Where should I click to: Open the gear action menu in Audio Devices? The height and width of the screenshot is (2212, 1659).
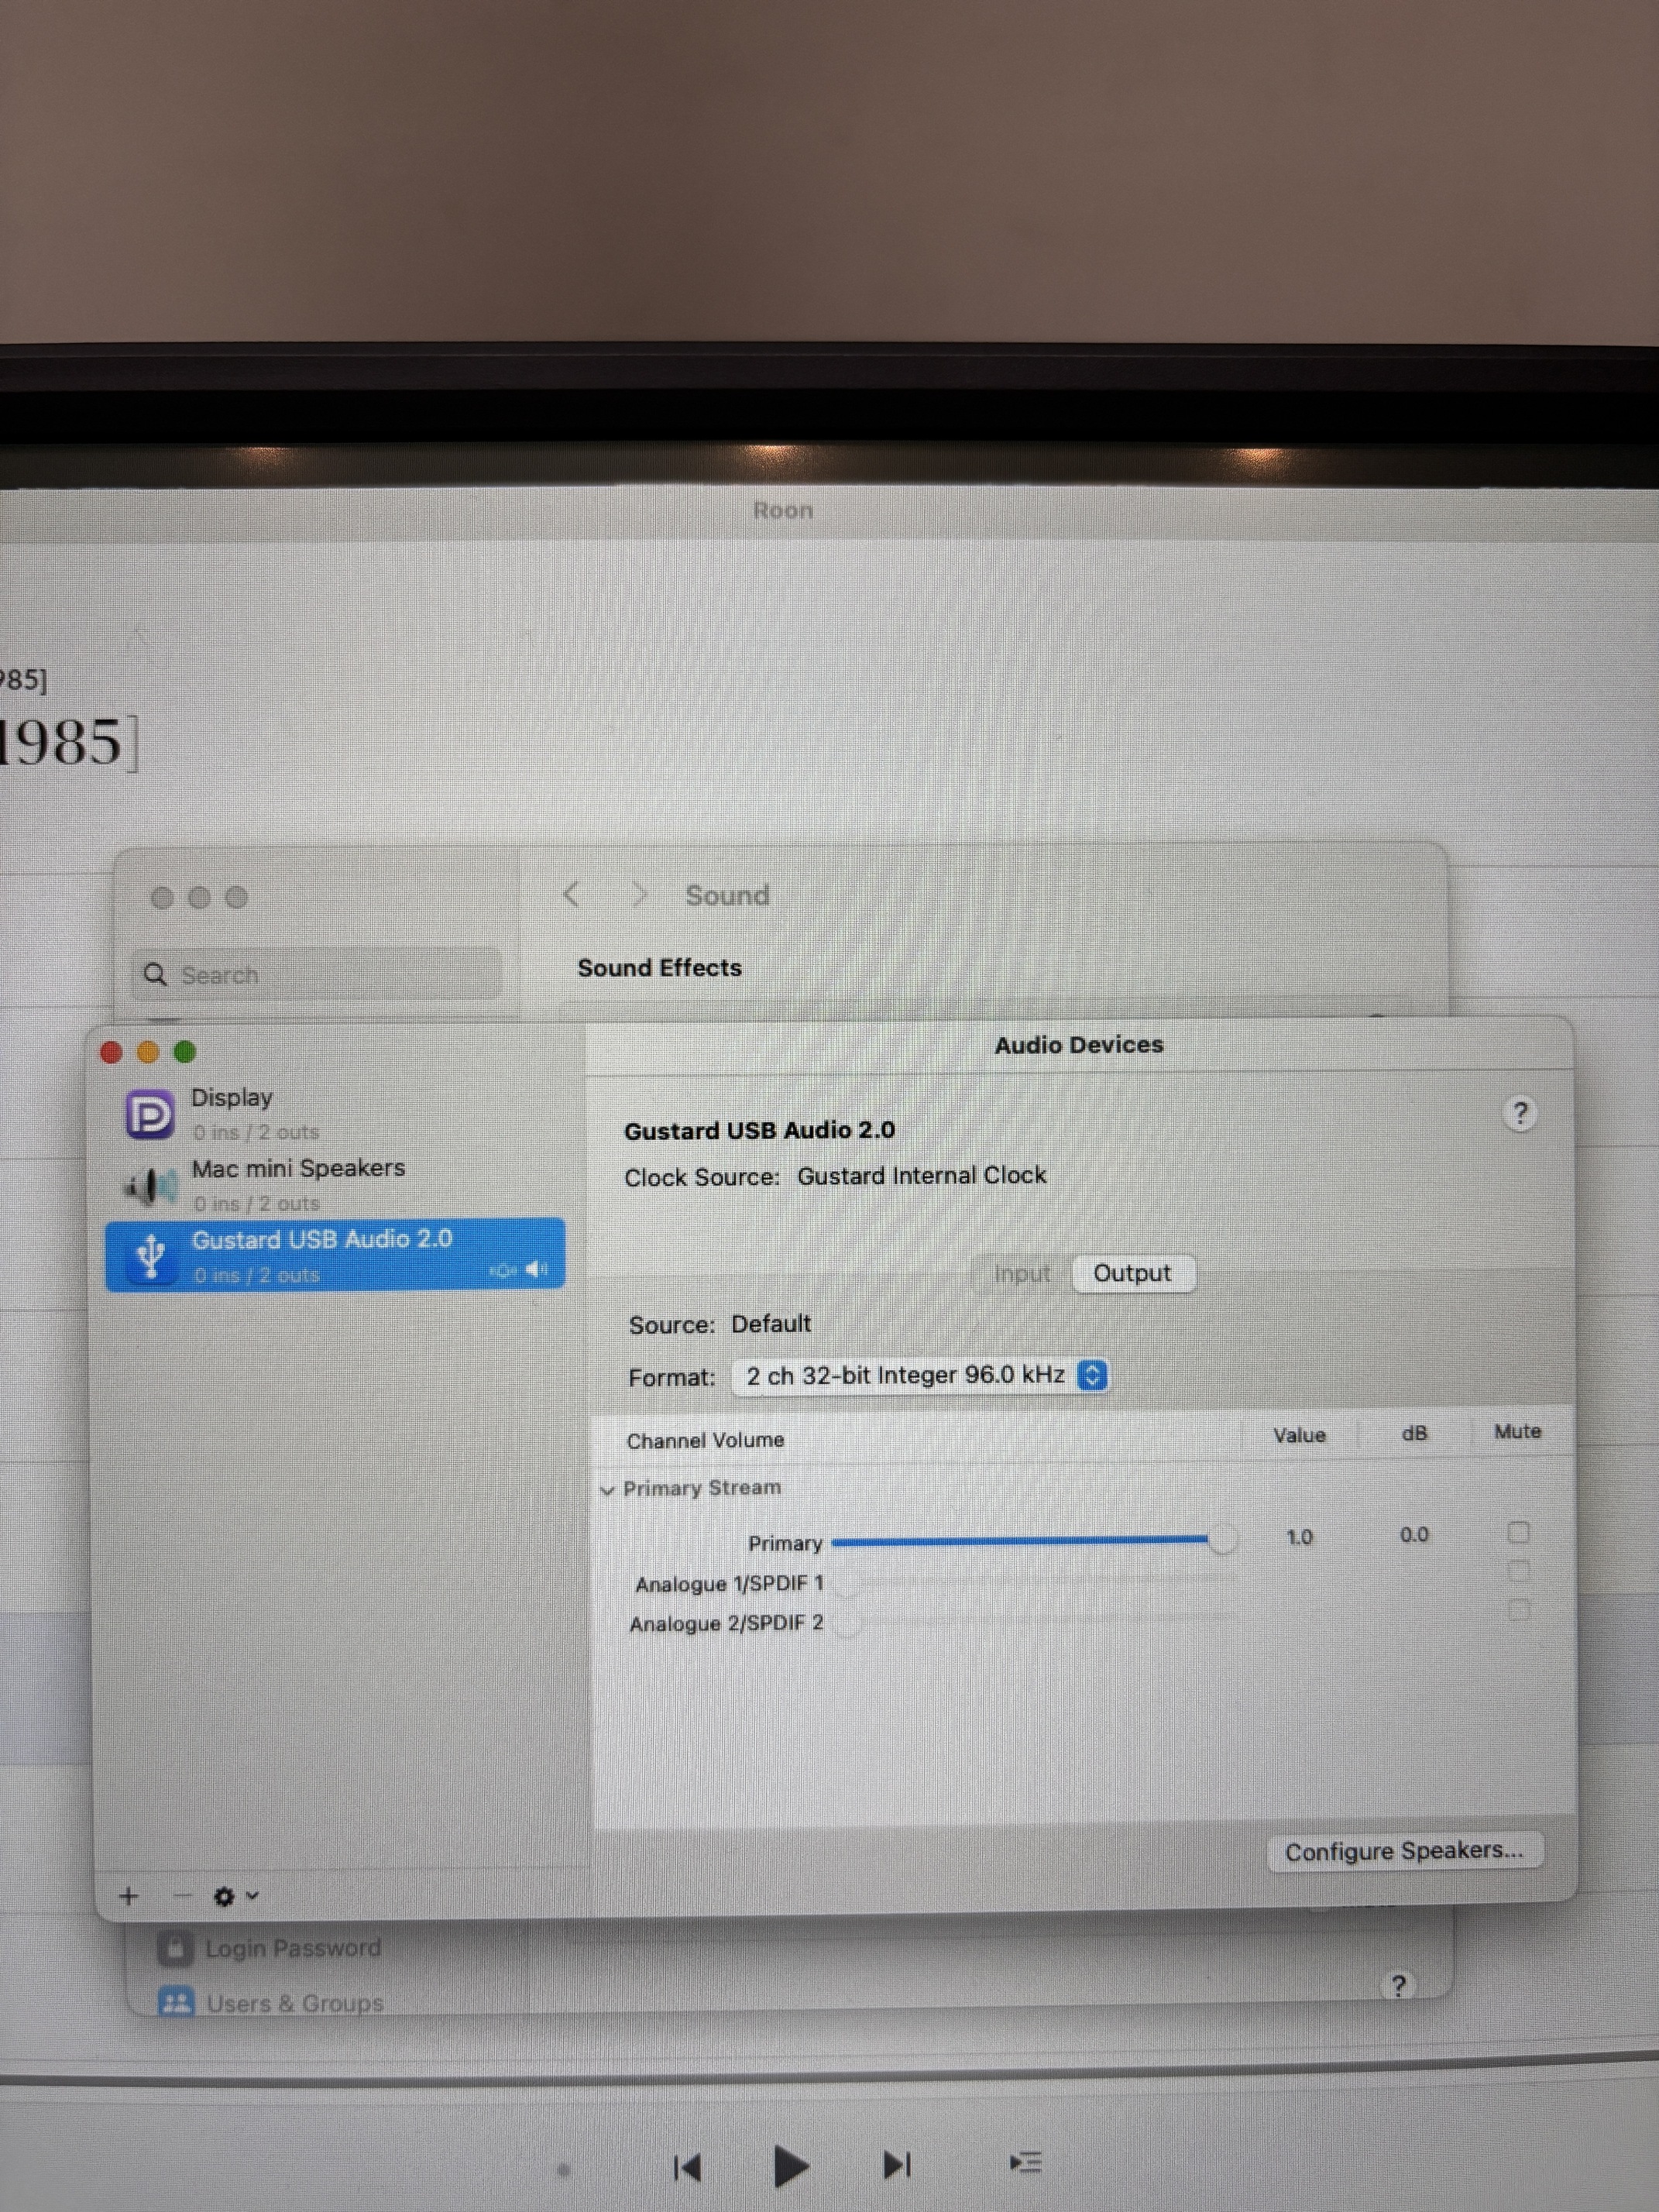pos(236,1896)
